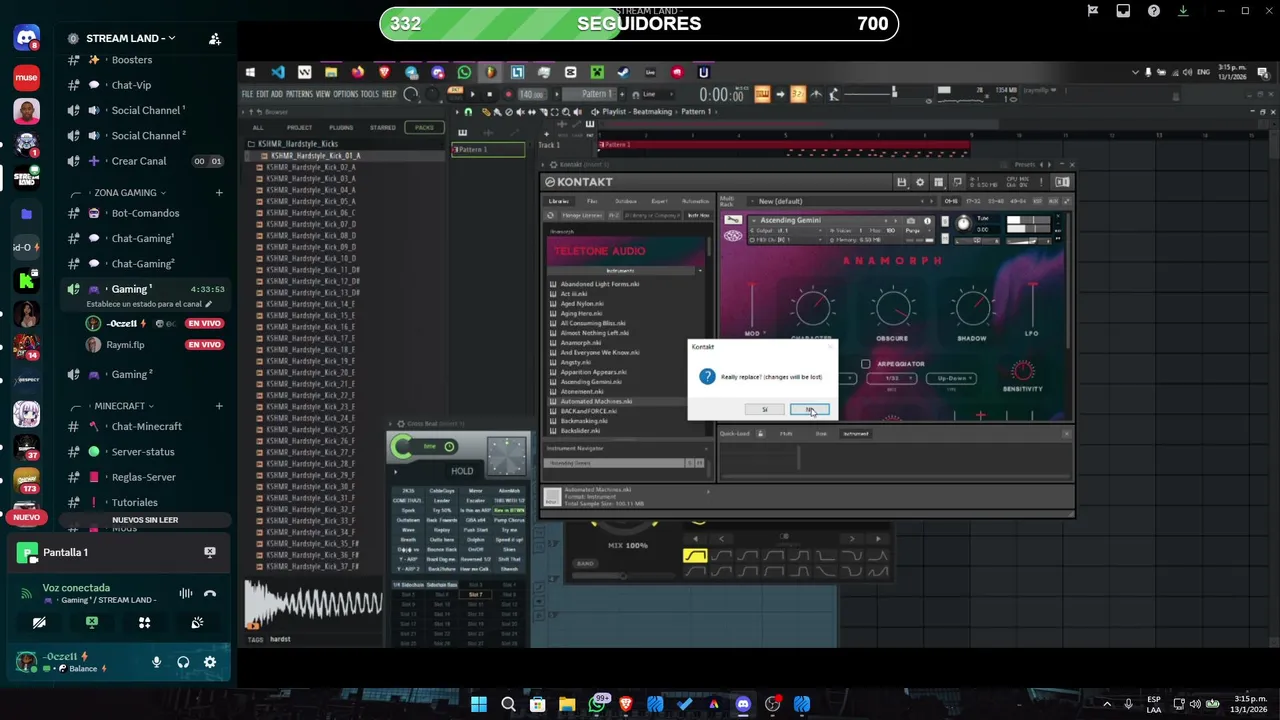Open the Up-Down type dropdown
The height and width of the screenshot is (720, 1280).
point(951,378)
